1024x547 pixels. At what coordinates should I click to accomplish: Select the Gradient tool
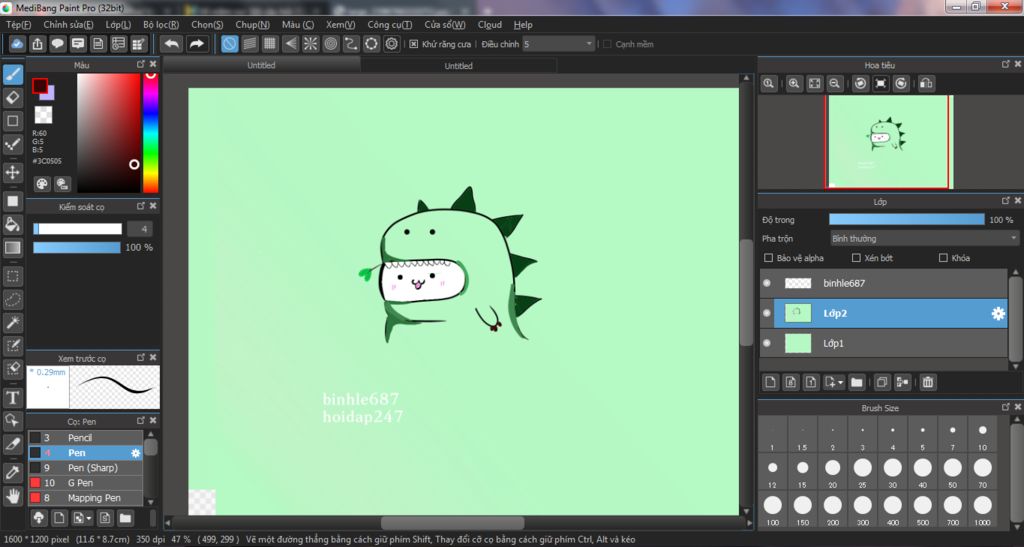[x=12, y=248]
